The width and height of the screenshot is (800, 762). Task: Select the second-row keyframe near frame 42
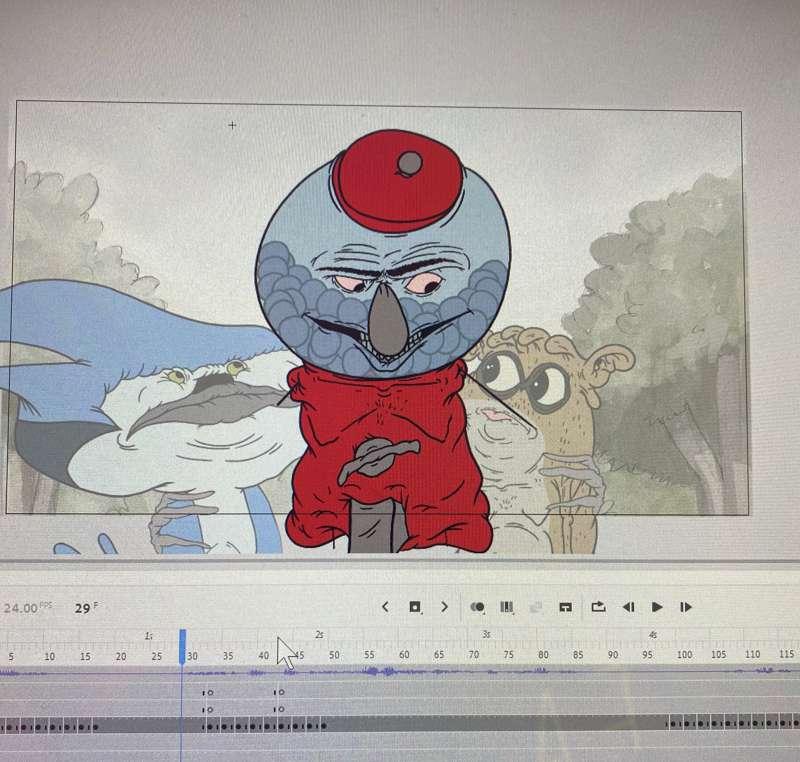(x=279, y=709)
